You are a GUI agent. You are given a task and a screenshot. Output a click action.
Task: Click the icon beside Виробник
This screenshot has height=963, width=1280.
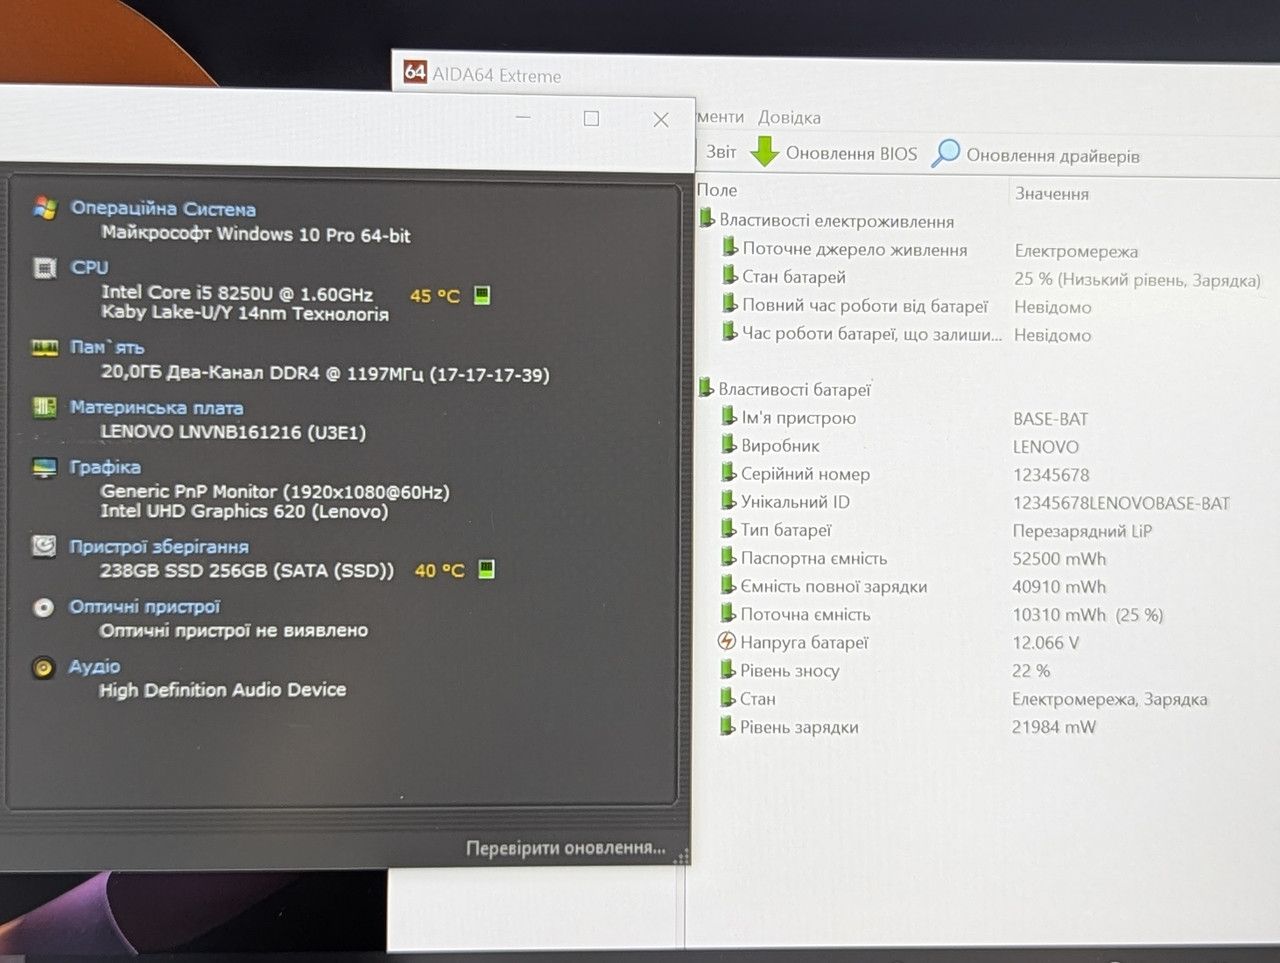point(729,445)
